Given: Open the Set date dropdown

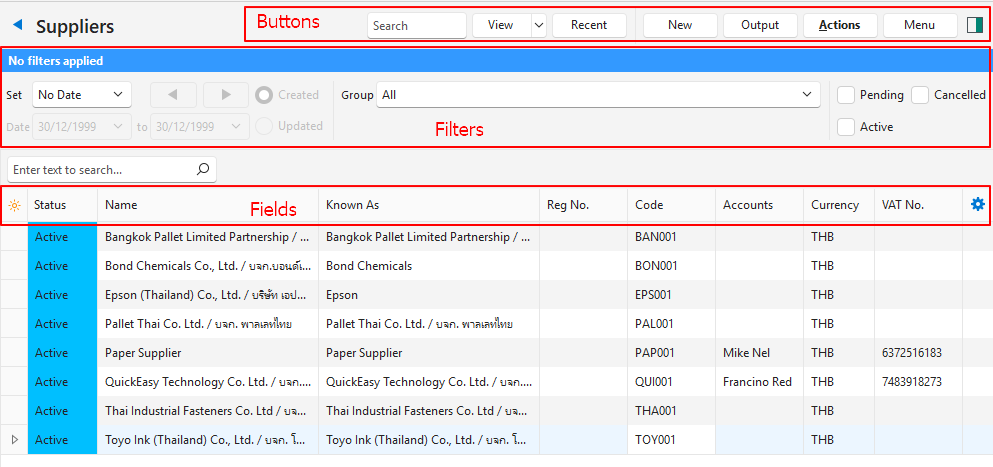Looking at the screenshot, I should pyautogui.click(x=81, y=95).
